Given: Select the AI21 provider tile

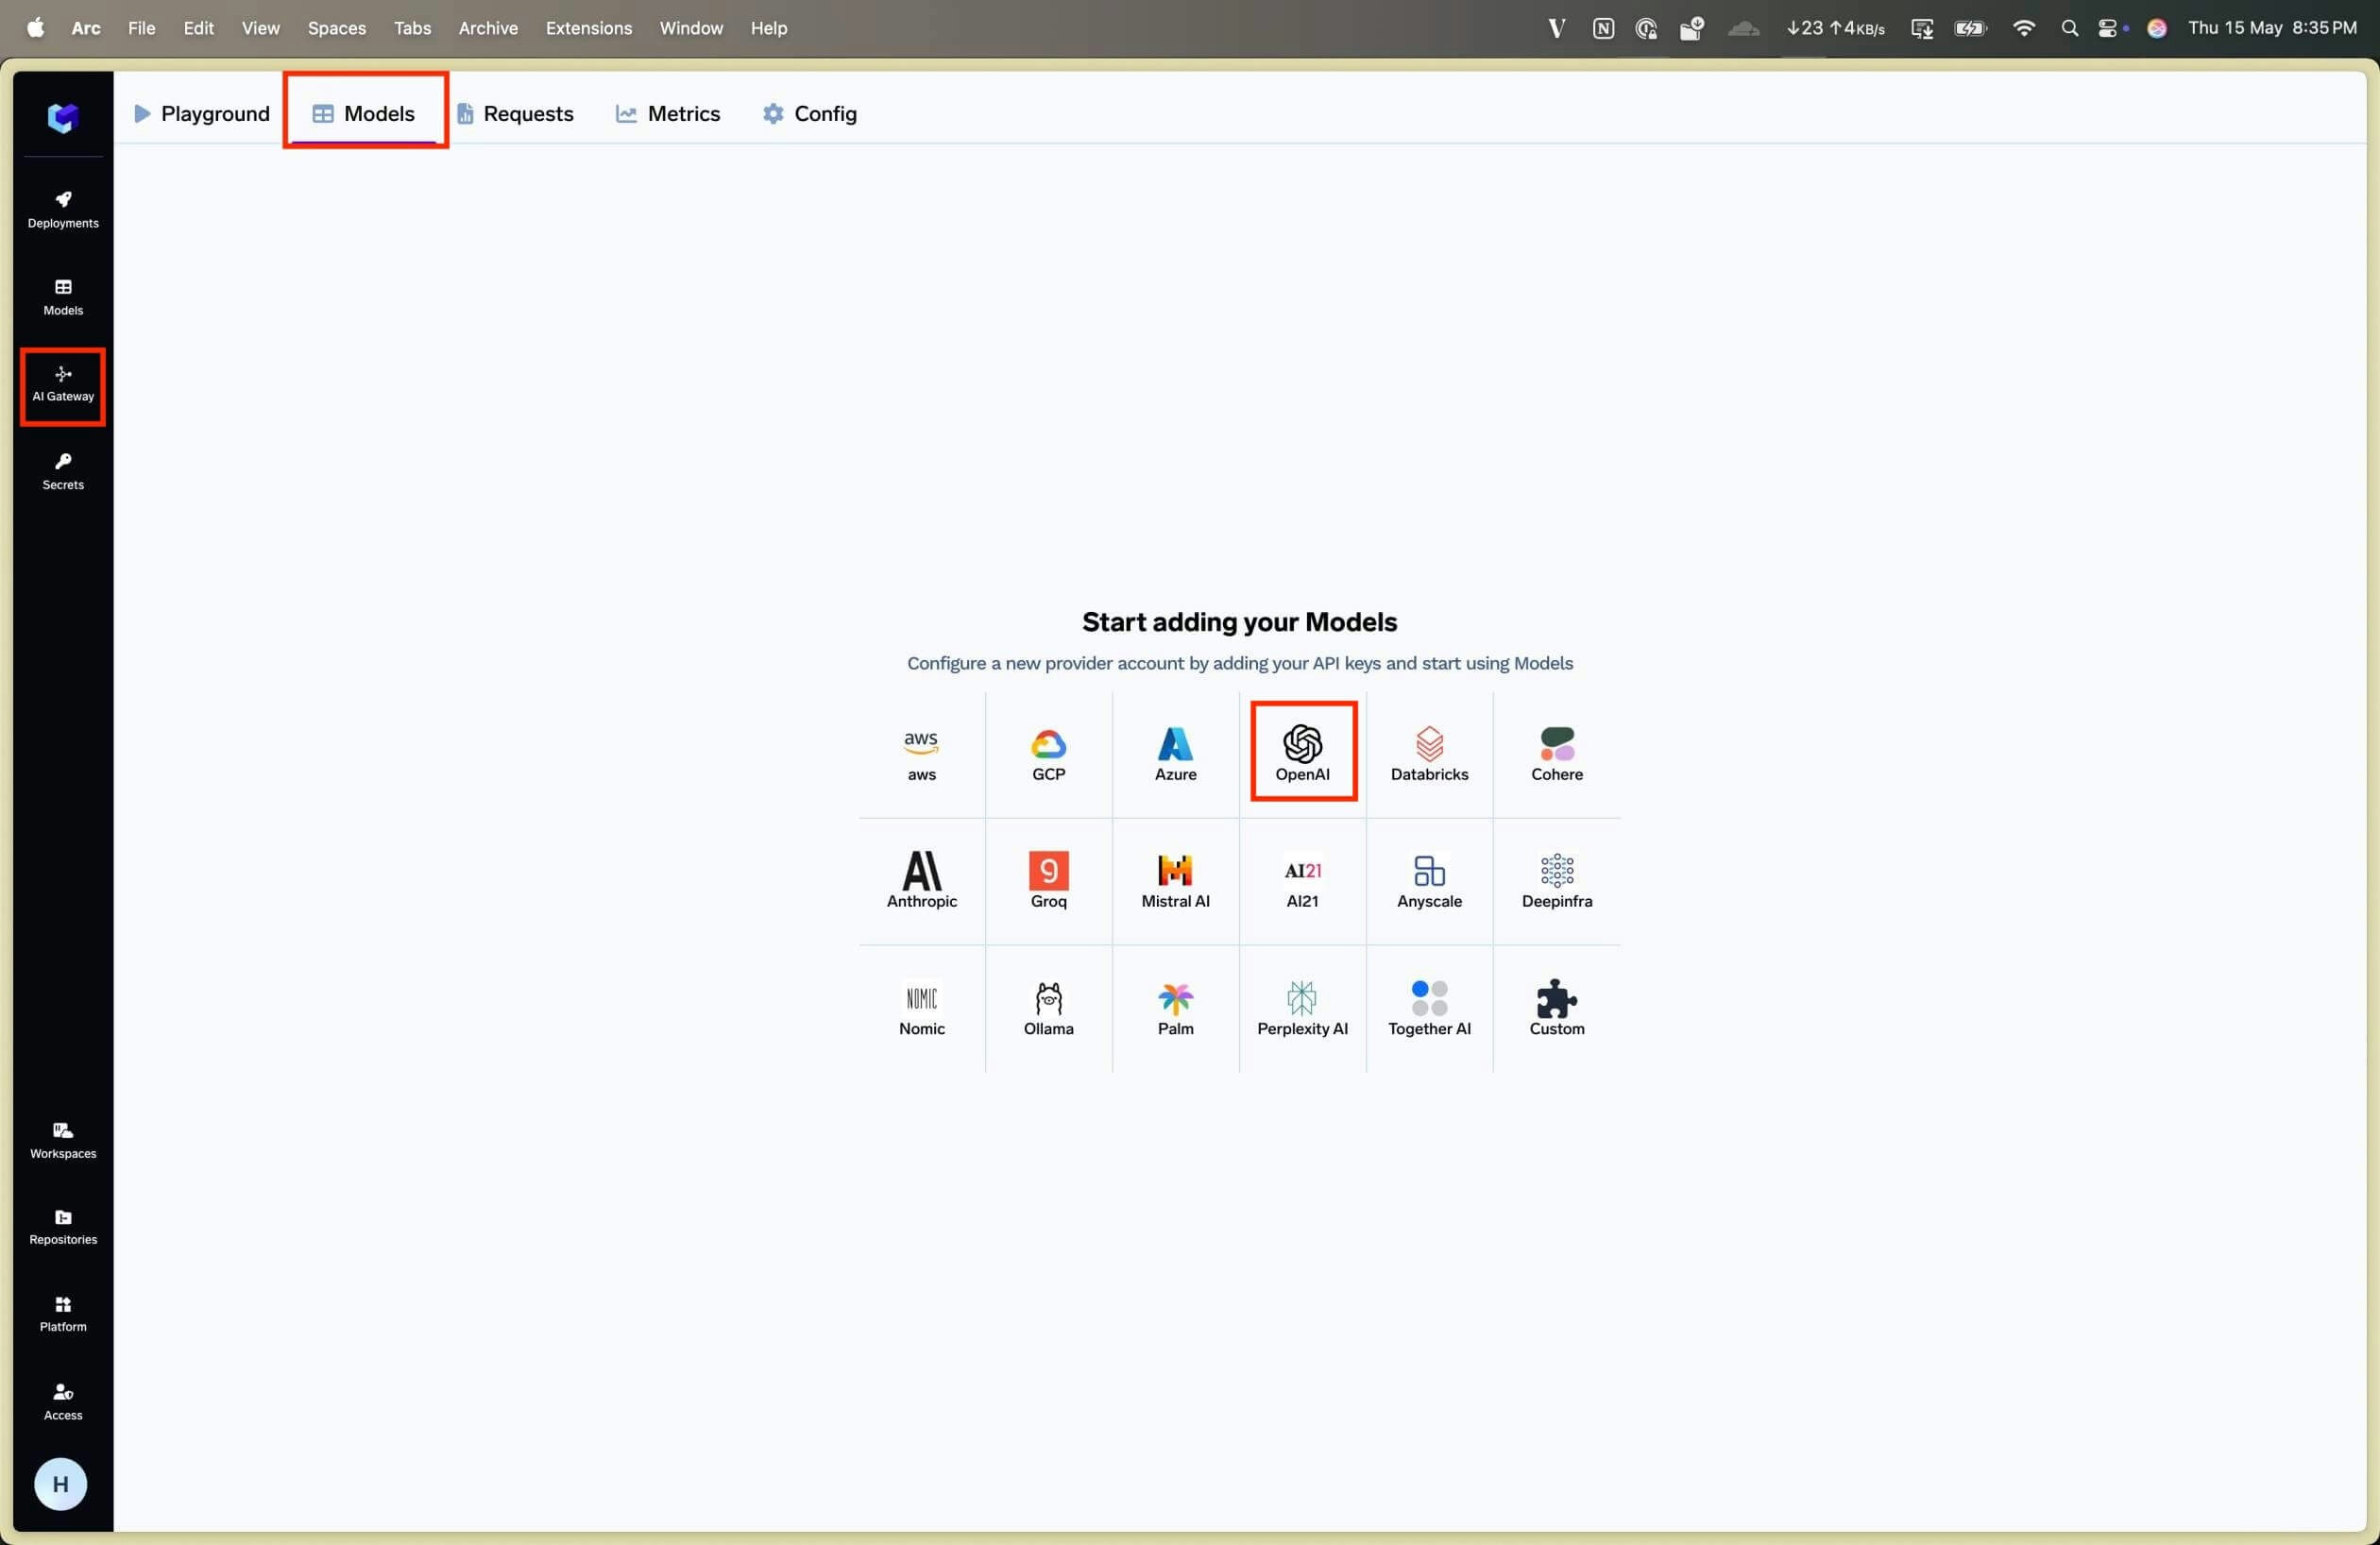Looking at the screenshot, I should tap(1302, 881).
